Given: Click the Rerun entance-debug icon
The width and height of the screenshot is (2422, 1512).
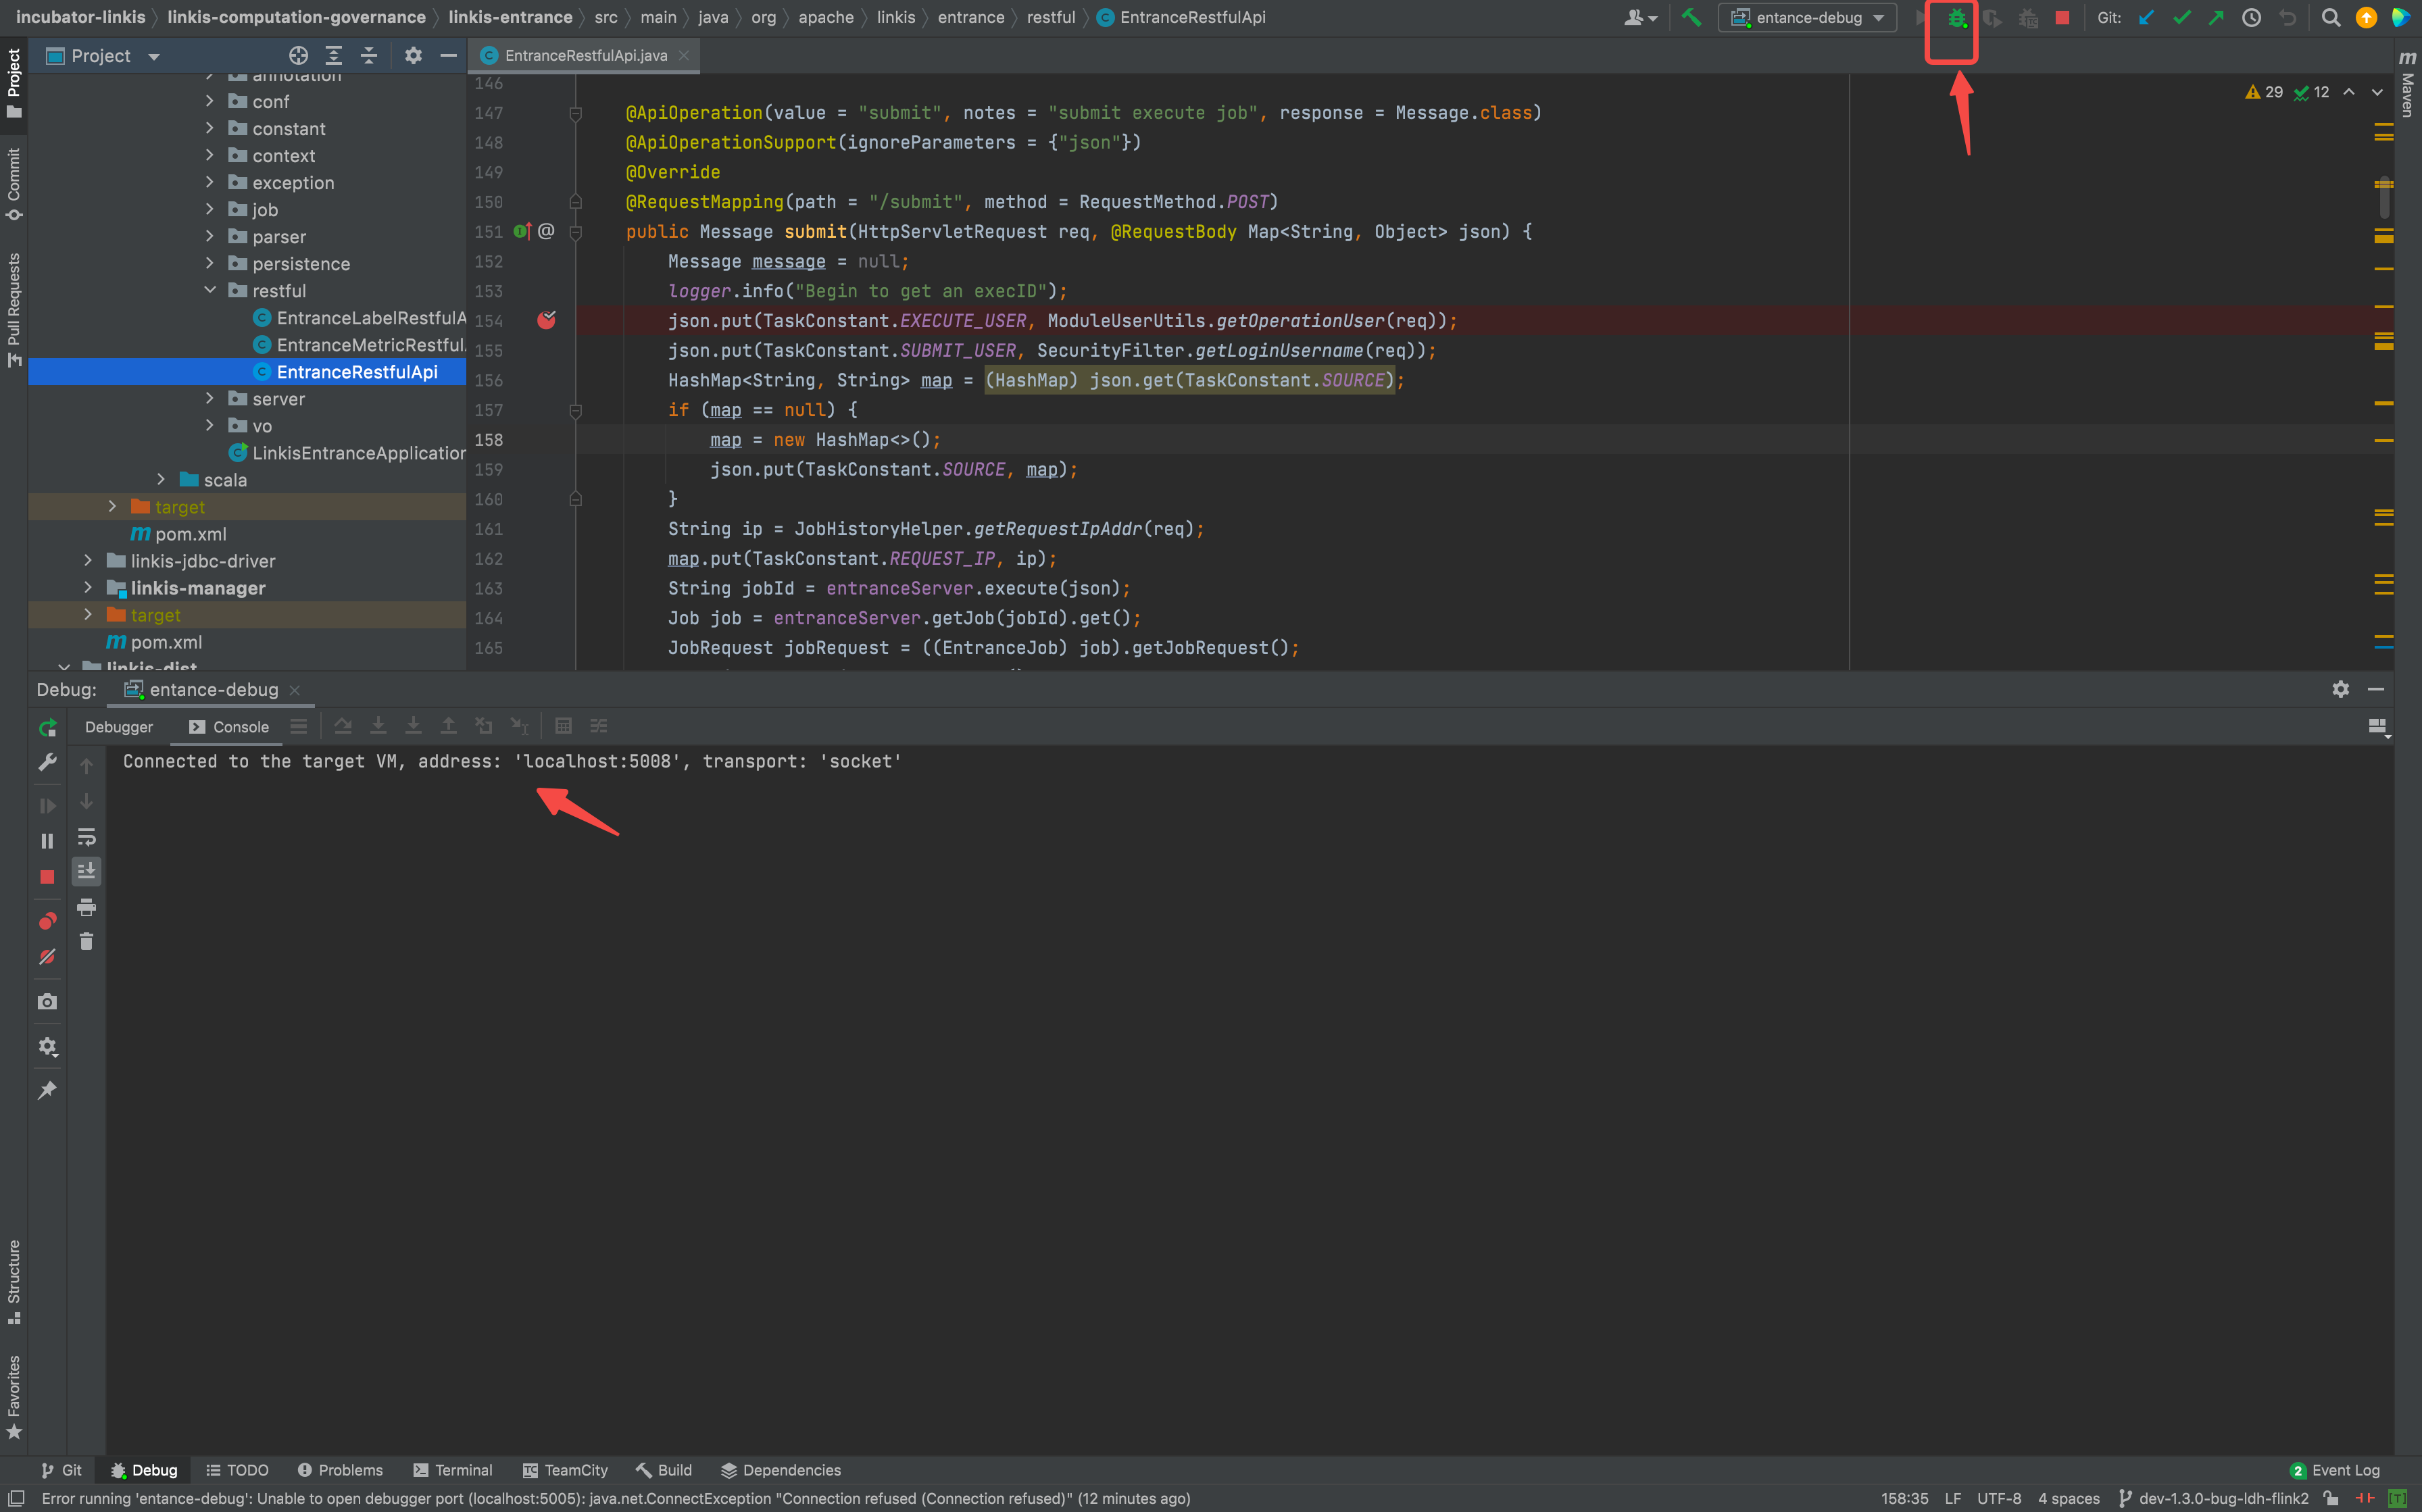Looking at the screenshot, I should 47,728.
